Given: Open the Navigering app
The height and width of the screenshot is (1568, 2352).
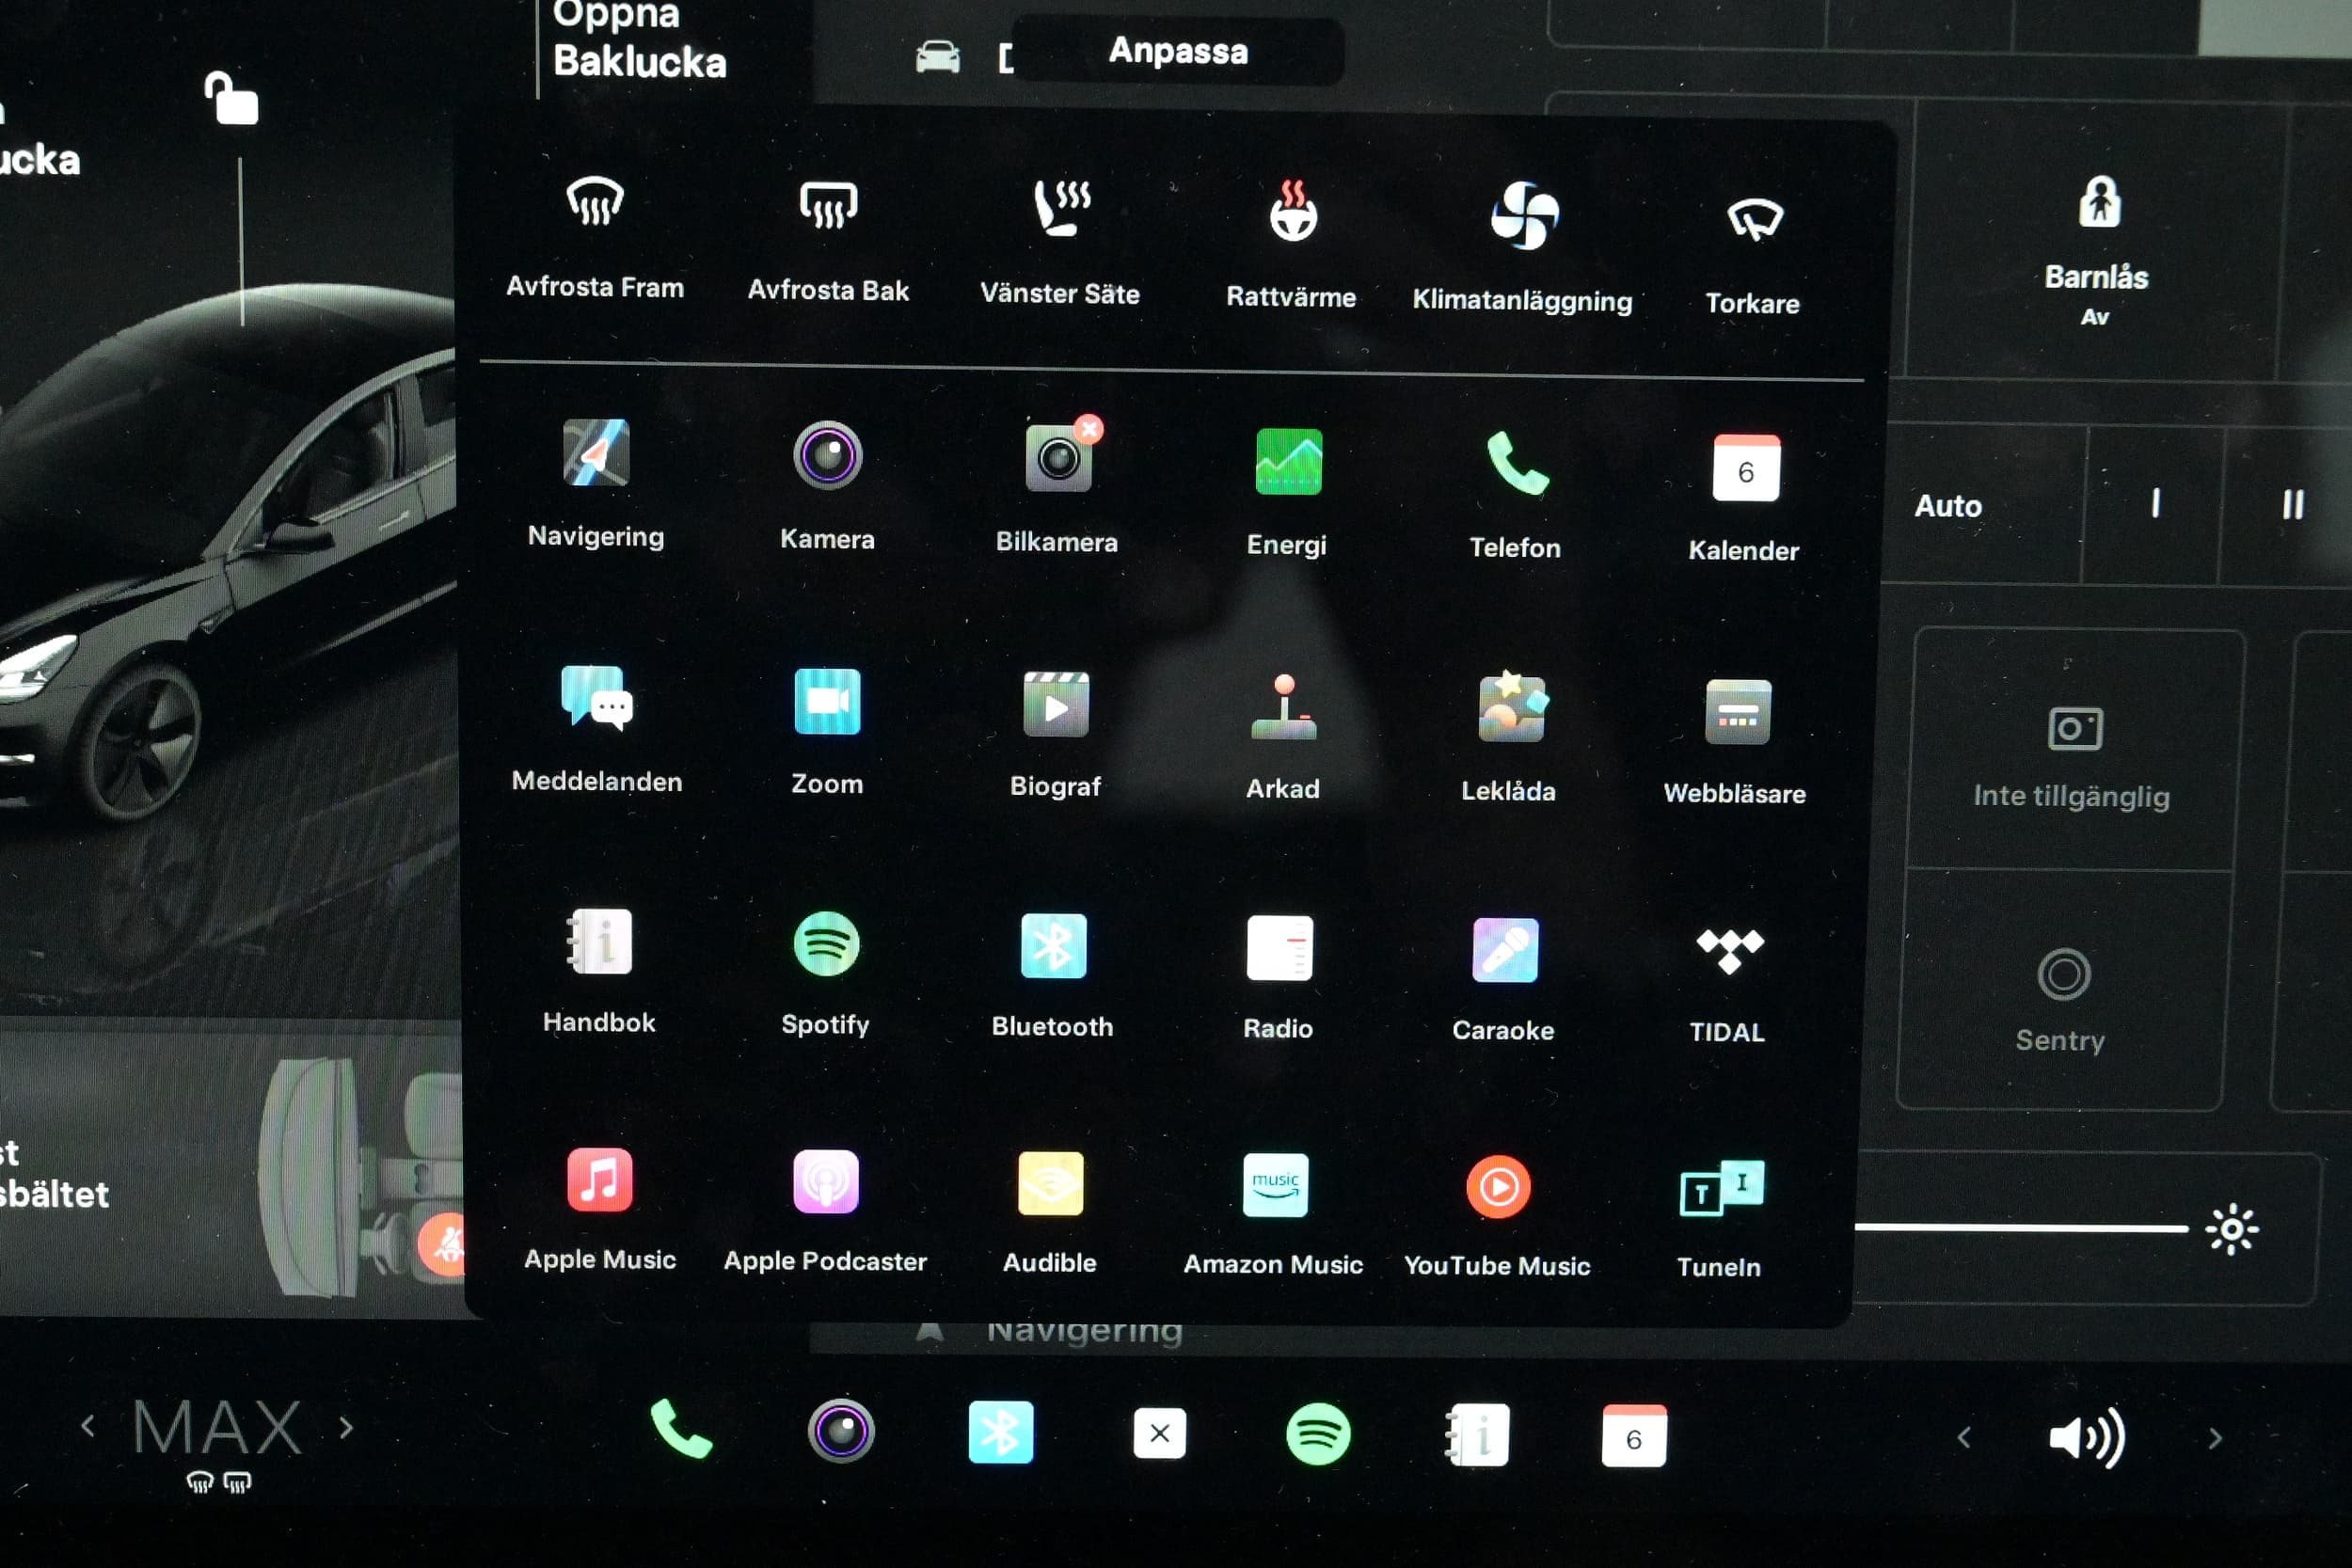Looking at the screenshot, I should (x=596, y=483).
